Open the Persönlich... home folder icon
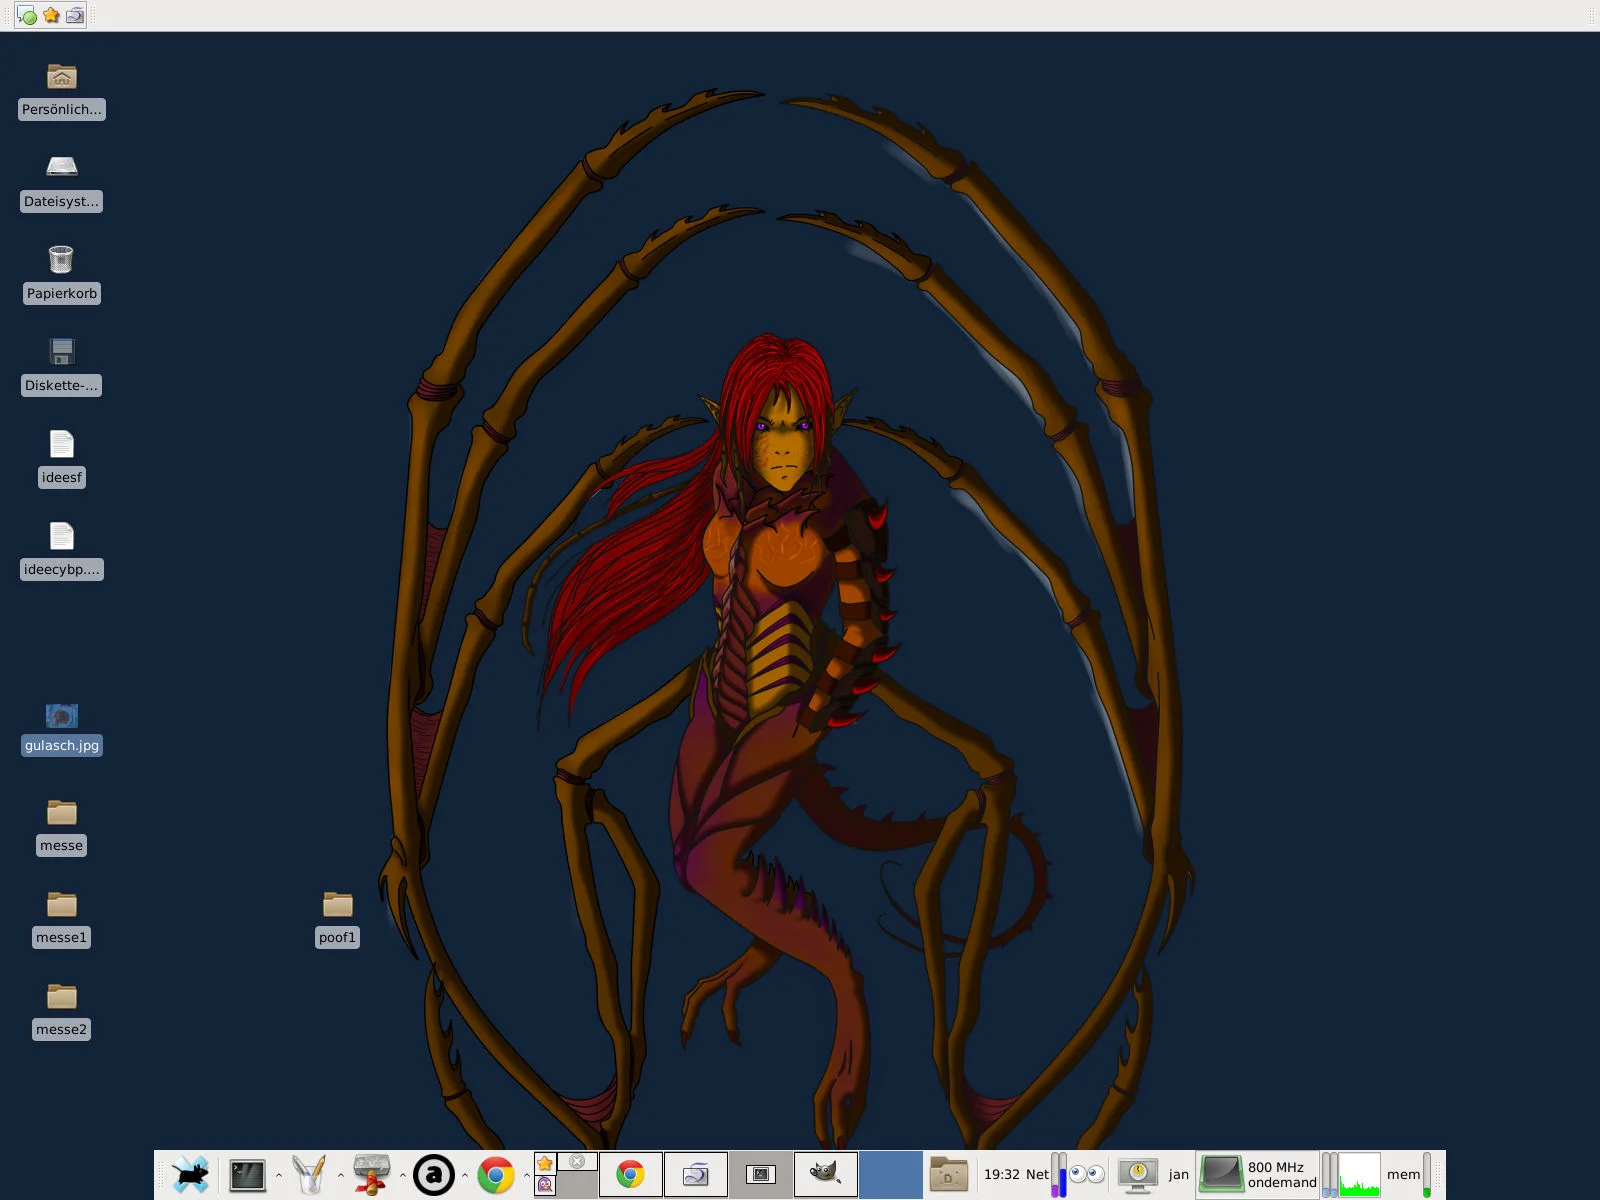 [x=62, y=77]
